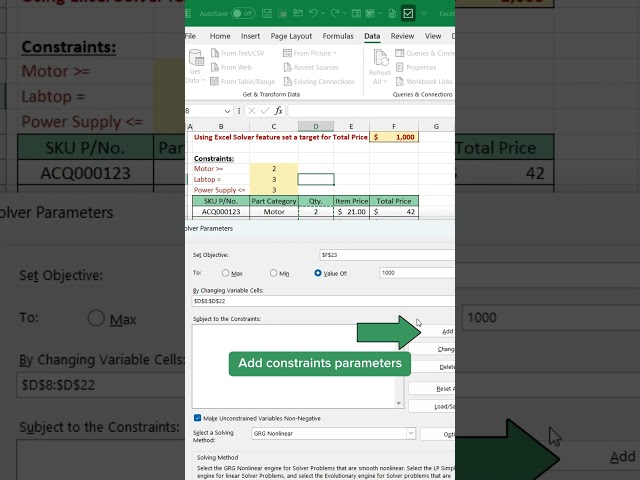Open the Select a Solving Method combo box

pos(333,433)
